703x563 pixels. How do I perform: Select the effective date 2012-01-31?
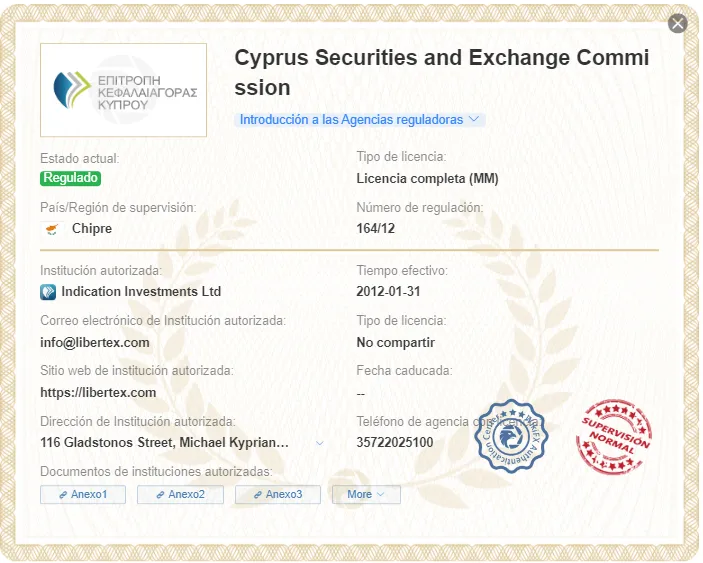388,291
